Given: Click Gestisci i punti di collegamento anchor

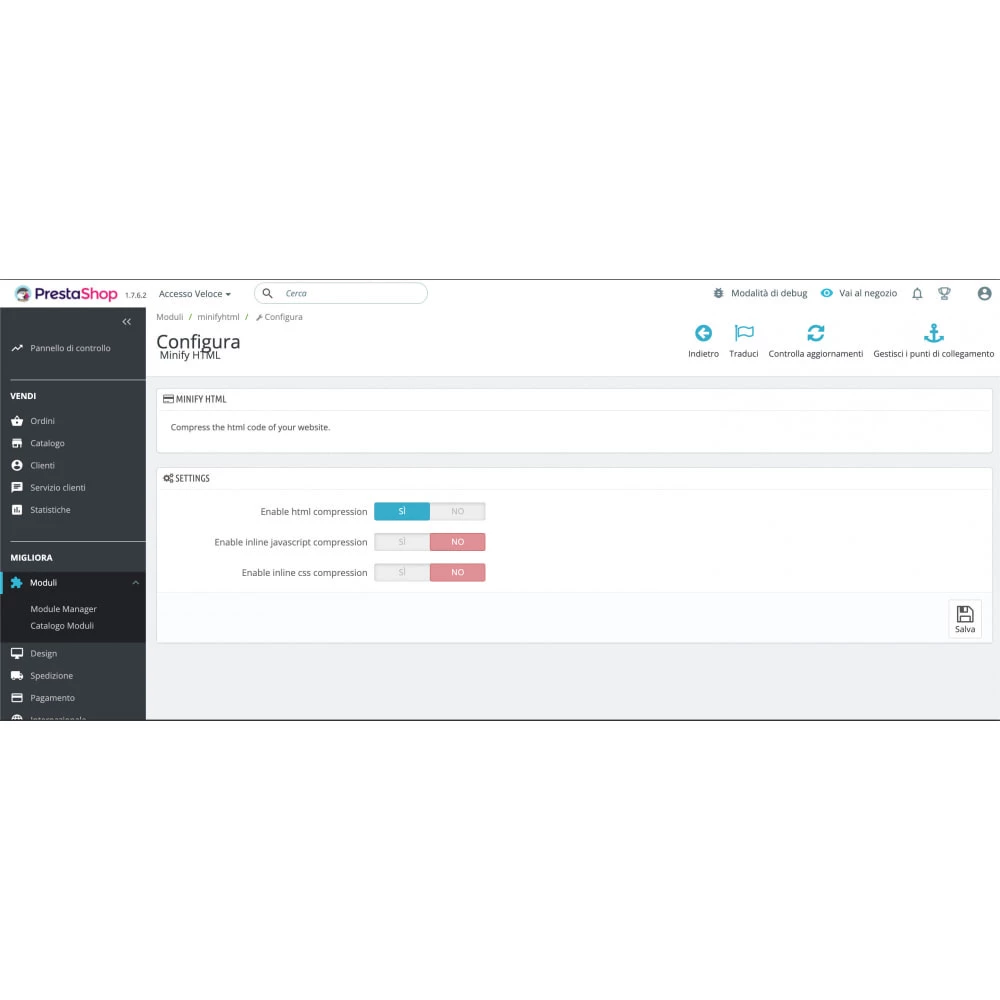Looking at the screenshot, I should (x=933, y=341).
